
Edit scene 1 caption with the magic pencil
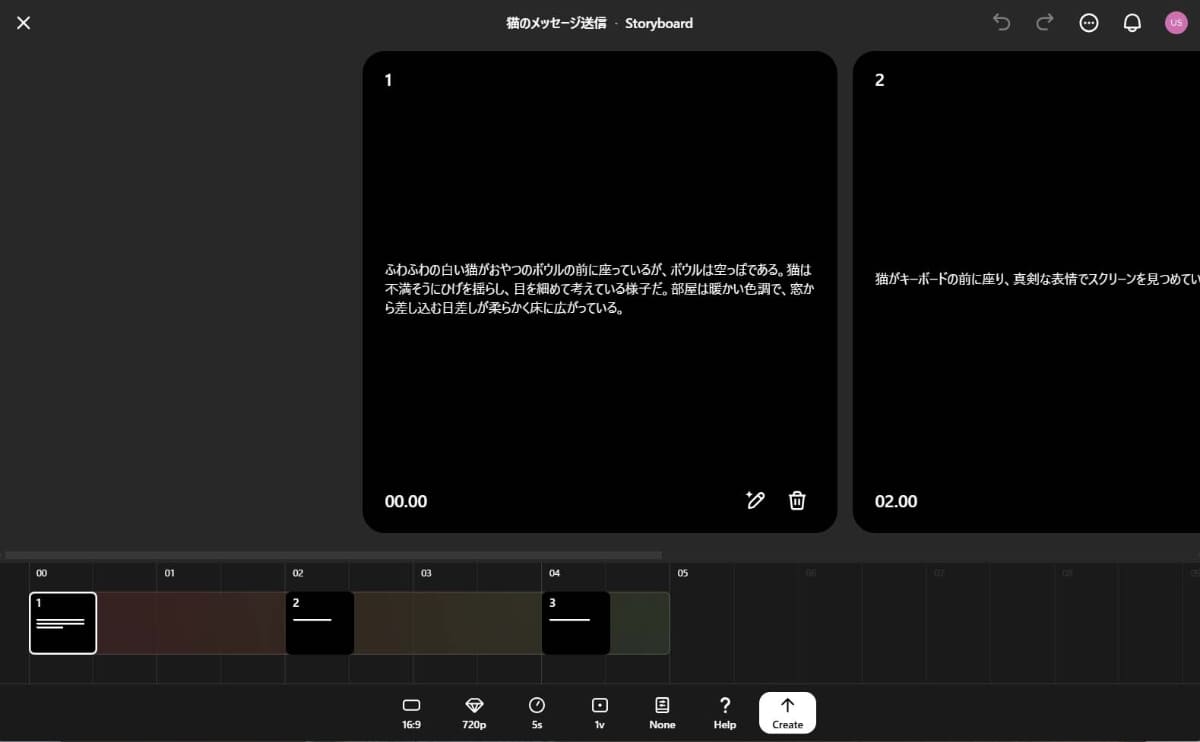[755, 500]
